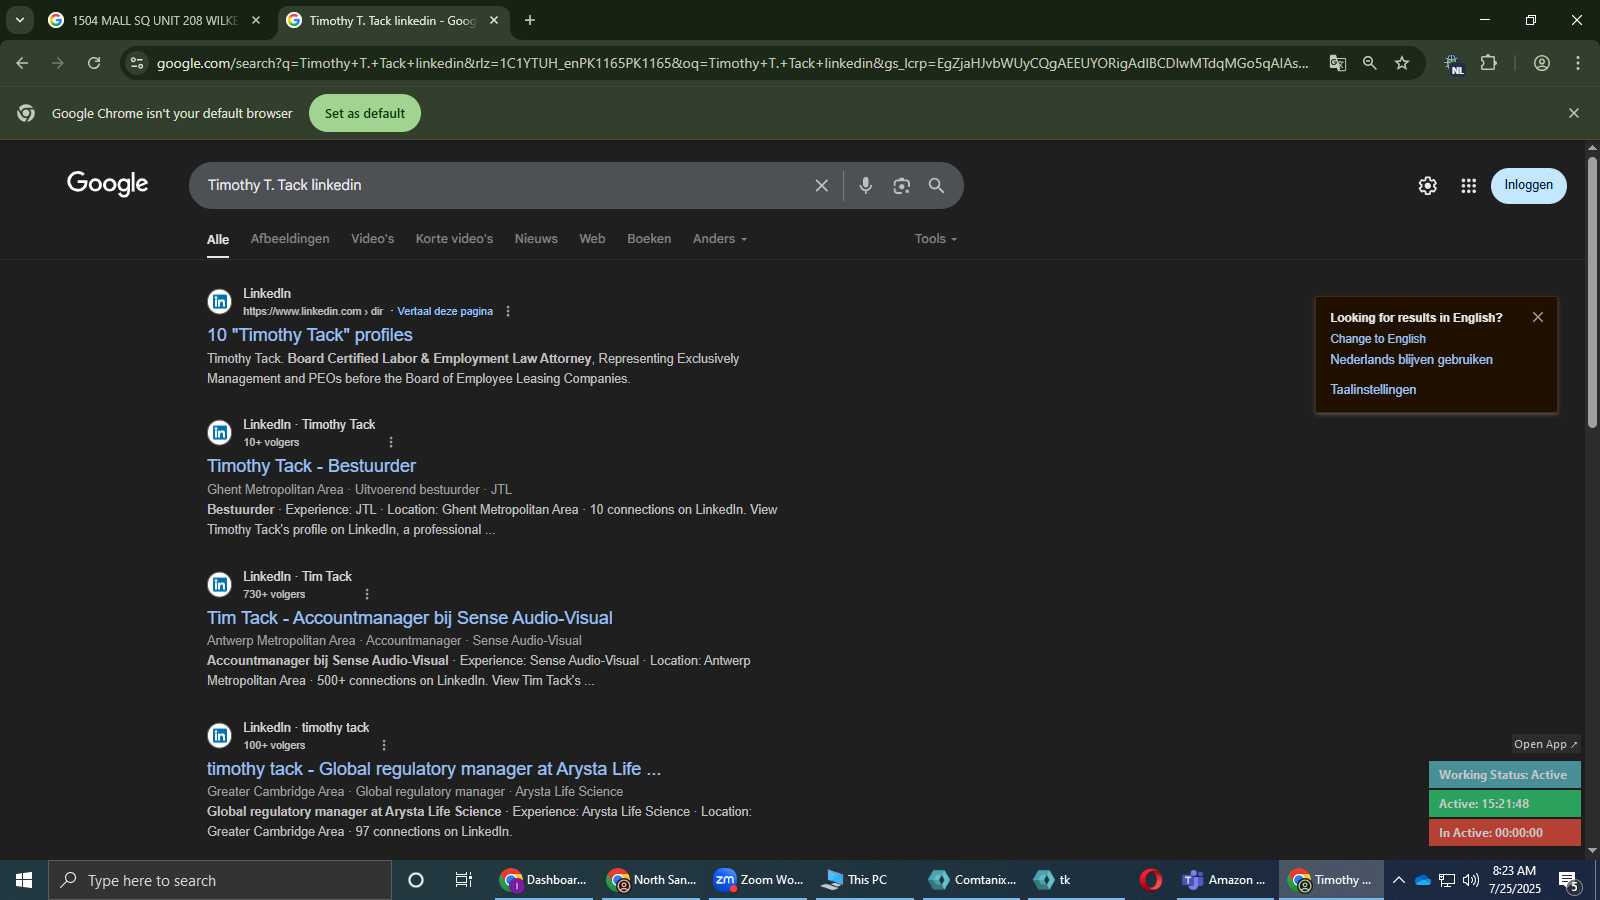Clear the search query with the X

coord(822,185)
